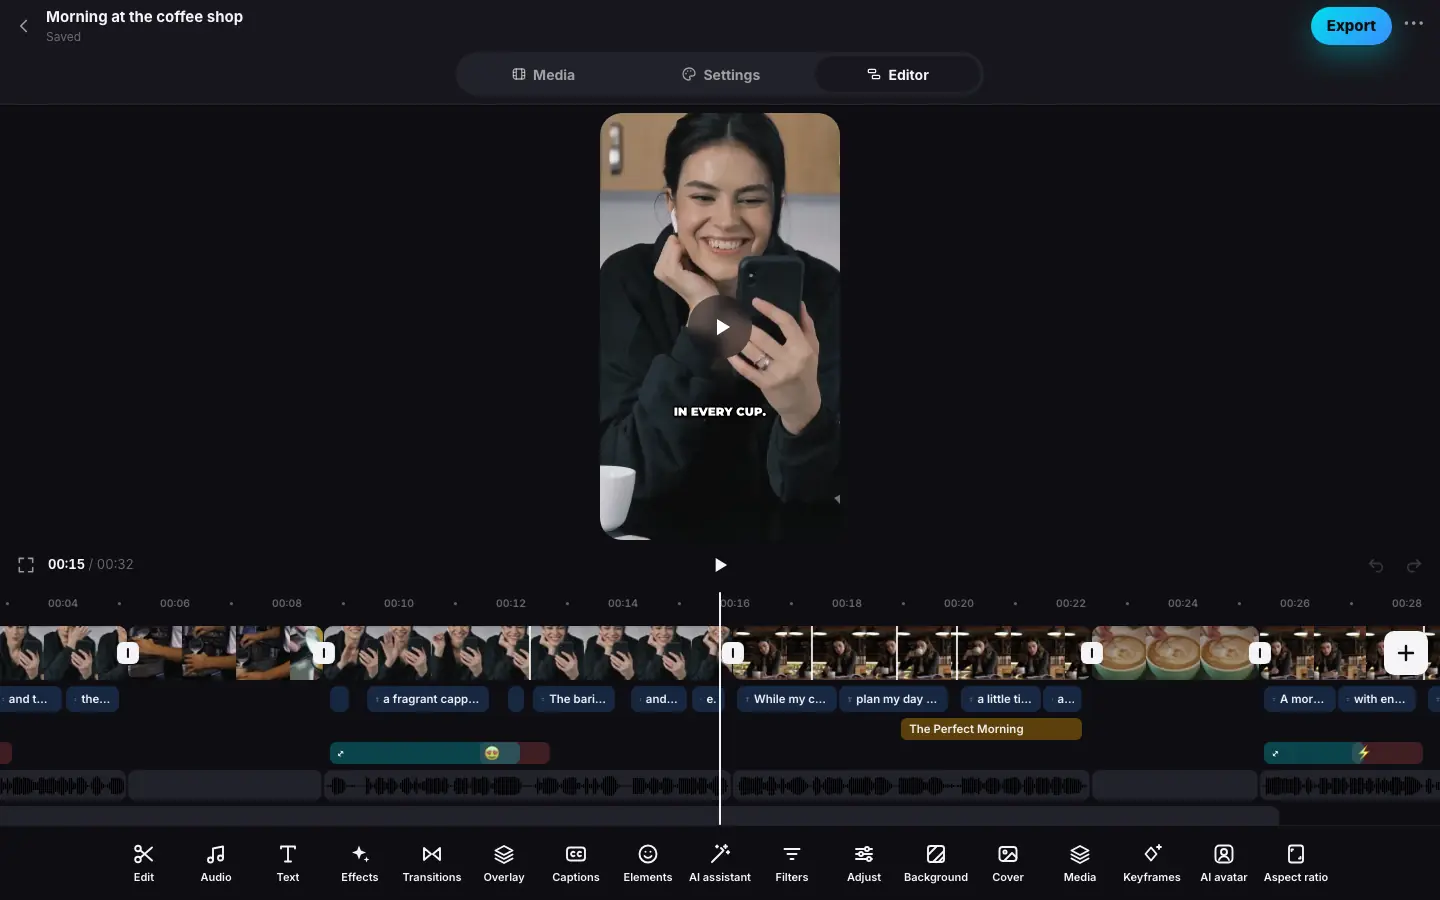The height and width of the screenshot is (900, 1440).
Task: Open the Transitions tool
Action: coord(432,863)
